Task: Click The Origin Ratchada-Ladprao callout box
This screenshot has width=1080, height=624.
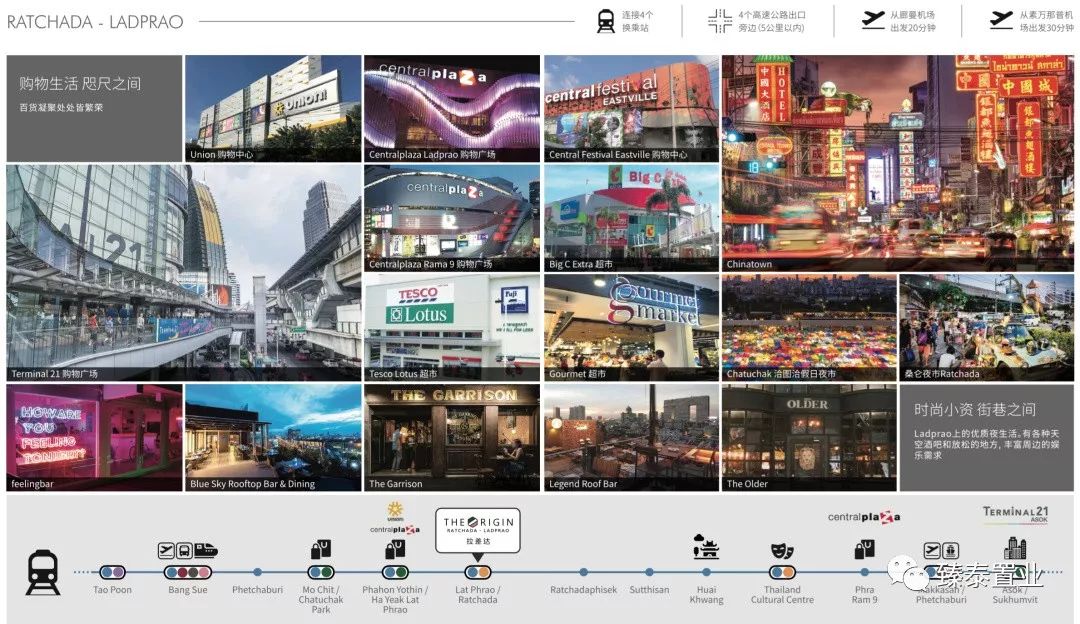Action: tap(477, 530)
